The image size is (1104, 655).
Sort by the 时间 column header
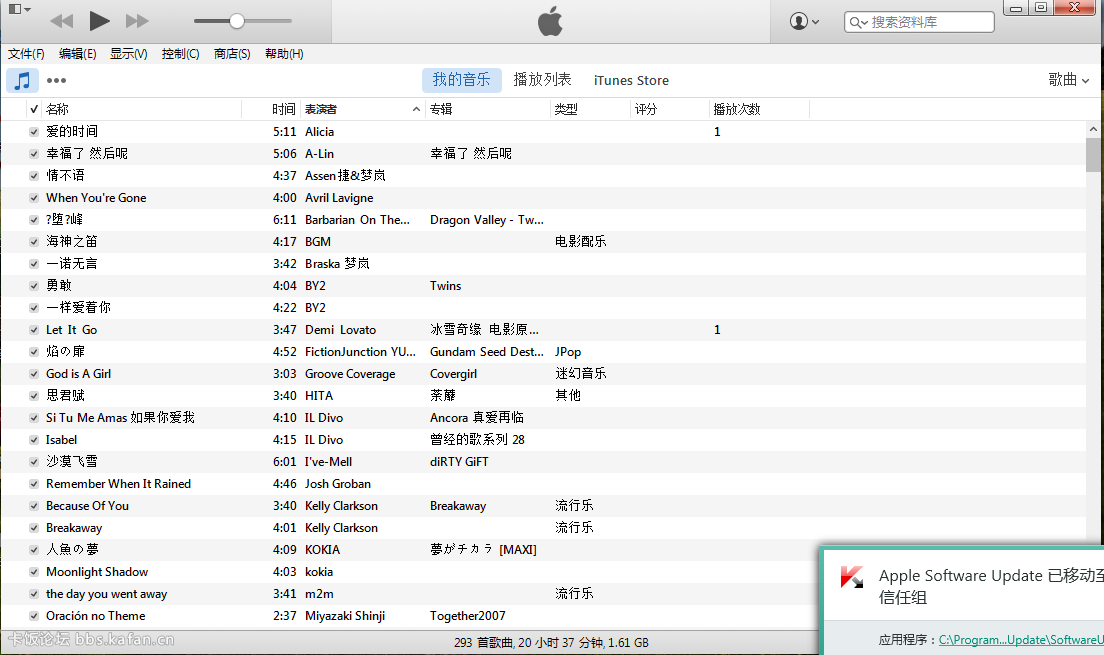click(x=284, y=109)
